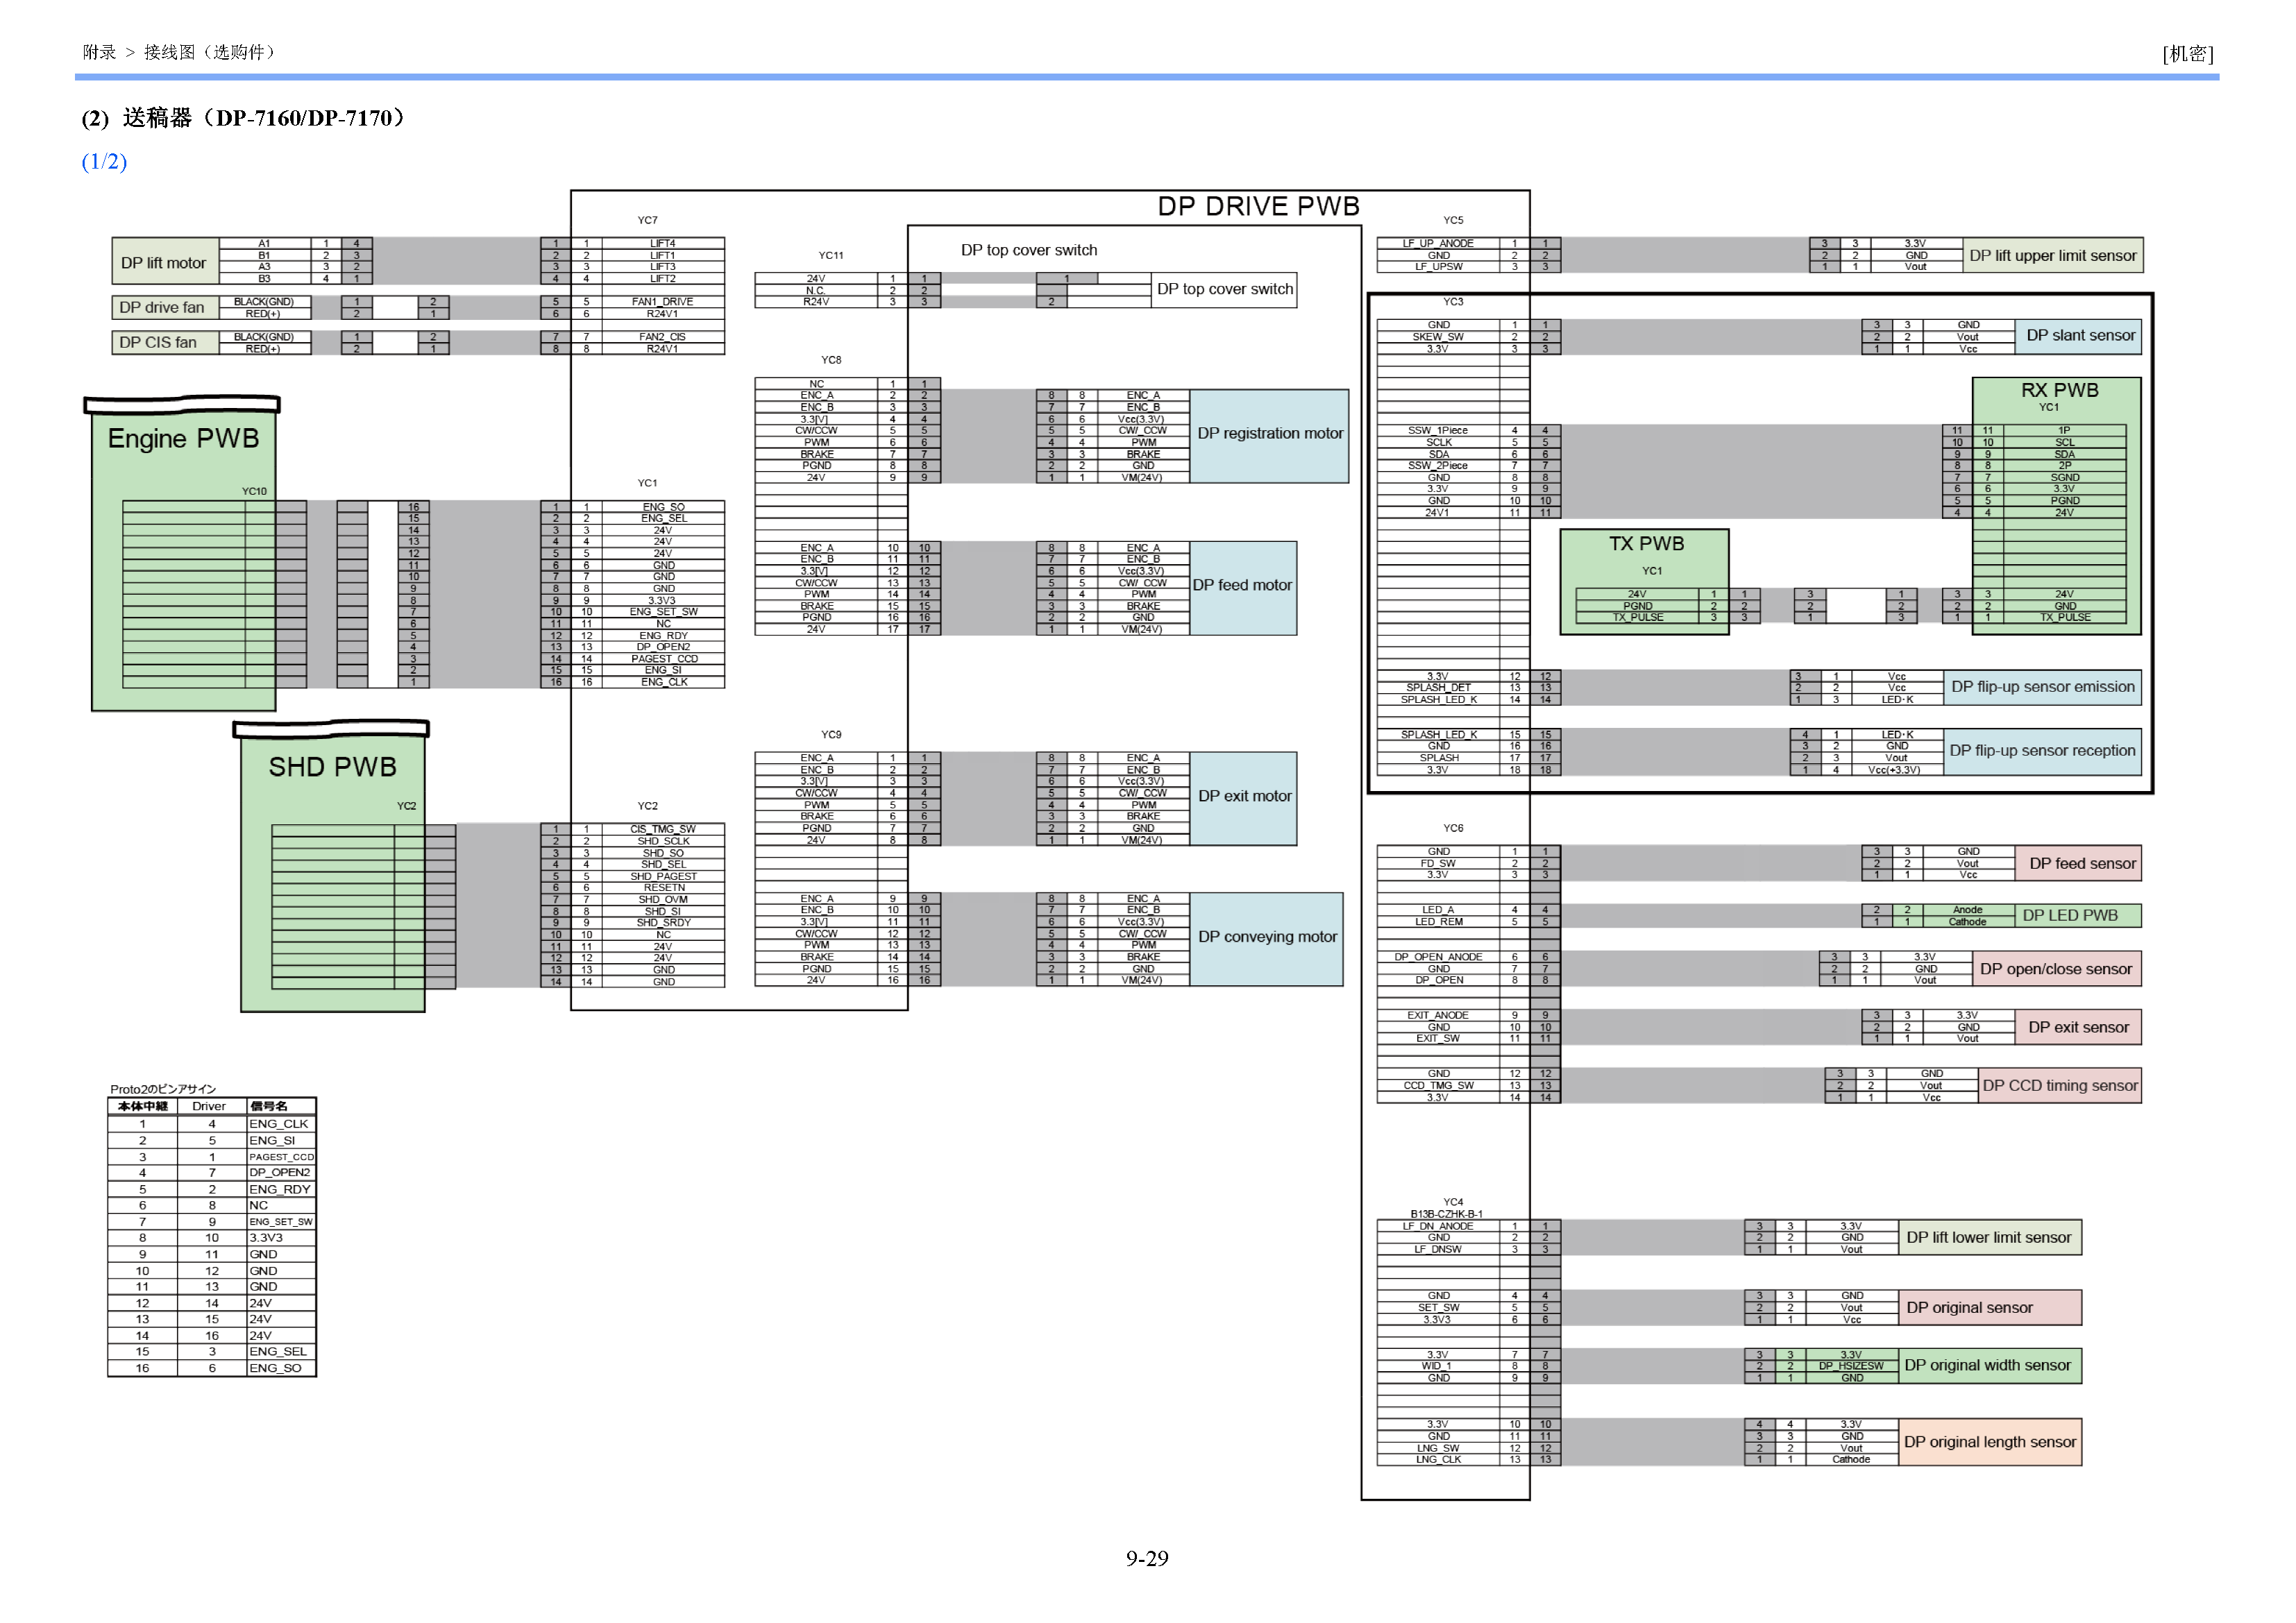Image resolution: width=2296 pixels, height=1623 pixels.
Task: Select DP original width sensor label
Action: click(x=1989, y=1366)
